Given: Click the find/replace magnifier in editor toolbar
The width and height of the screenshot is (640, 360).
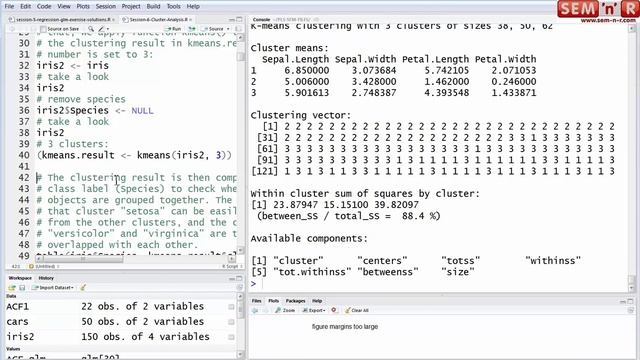Looking at the screenshot, I should pos(91,29).
